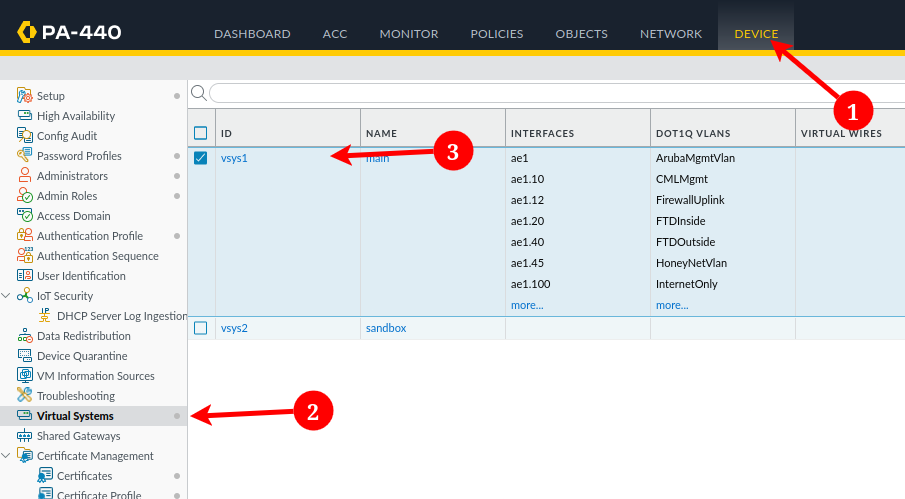This screenshot has width=905, height=499.
Task: Click the Password Profiles icon
Action: pos(26,156)
